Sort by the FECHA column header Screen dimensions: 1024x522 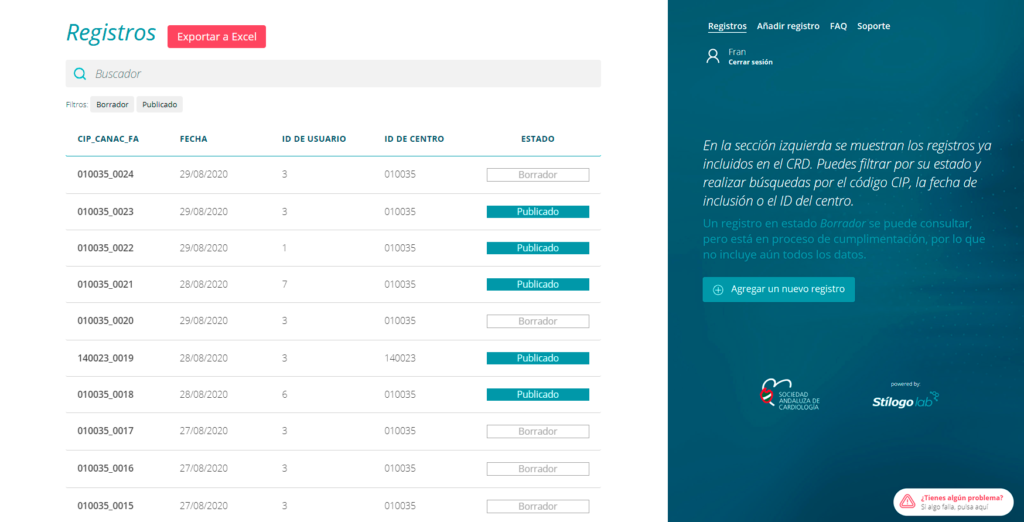tap(193, 139)
